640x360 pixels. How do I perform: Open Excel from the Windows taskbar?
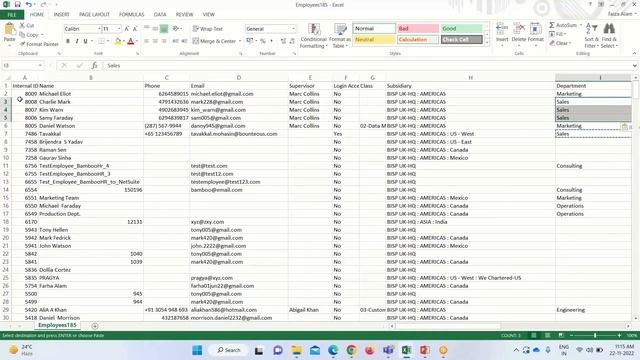pos(406,350)
